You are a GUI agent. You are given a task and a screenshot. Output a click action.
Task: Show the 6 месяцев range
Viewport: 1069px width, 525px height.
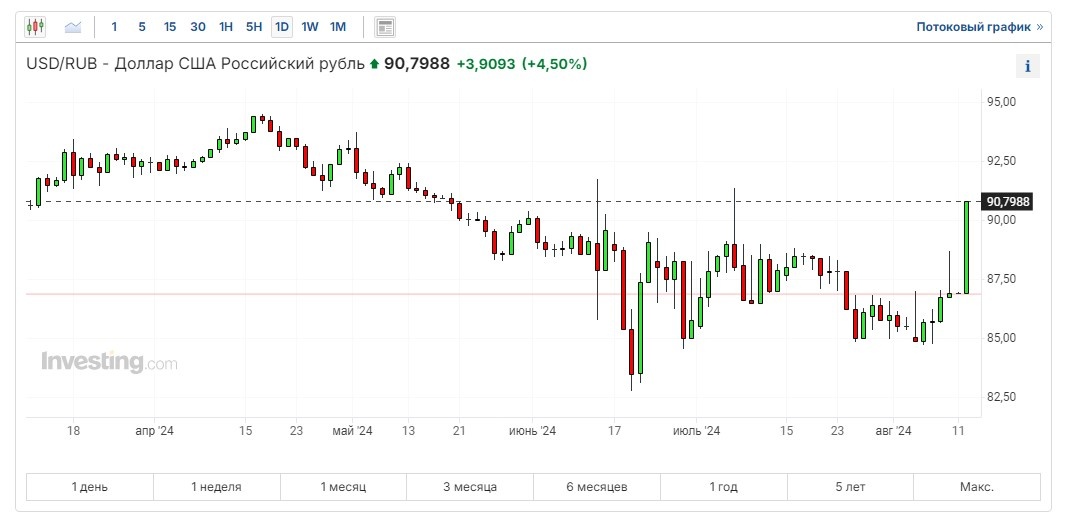pos(597,487)
